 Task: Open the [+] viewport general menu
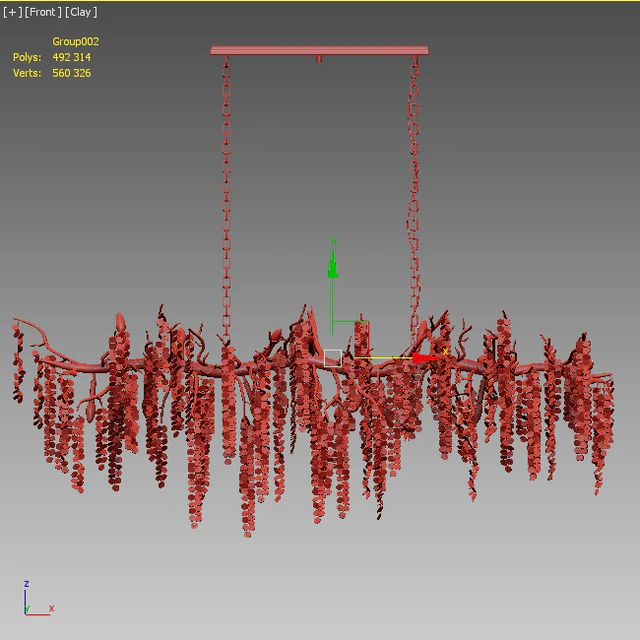pyautogui.click(x=12, y=12)
